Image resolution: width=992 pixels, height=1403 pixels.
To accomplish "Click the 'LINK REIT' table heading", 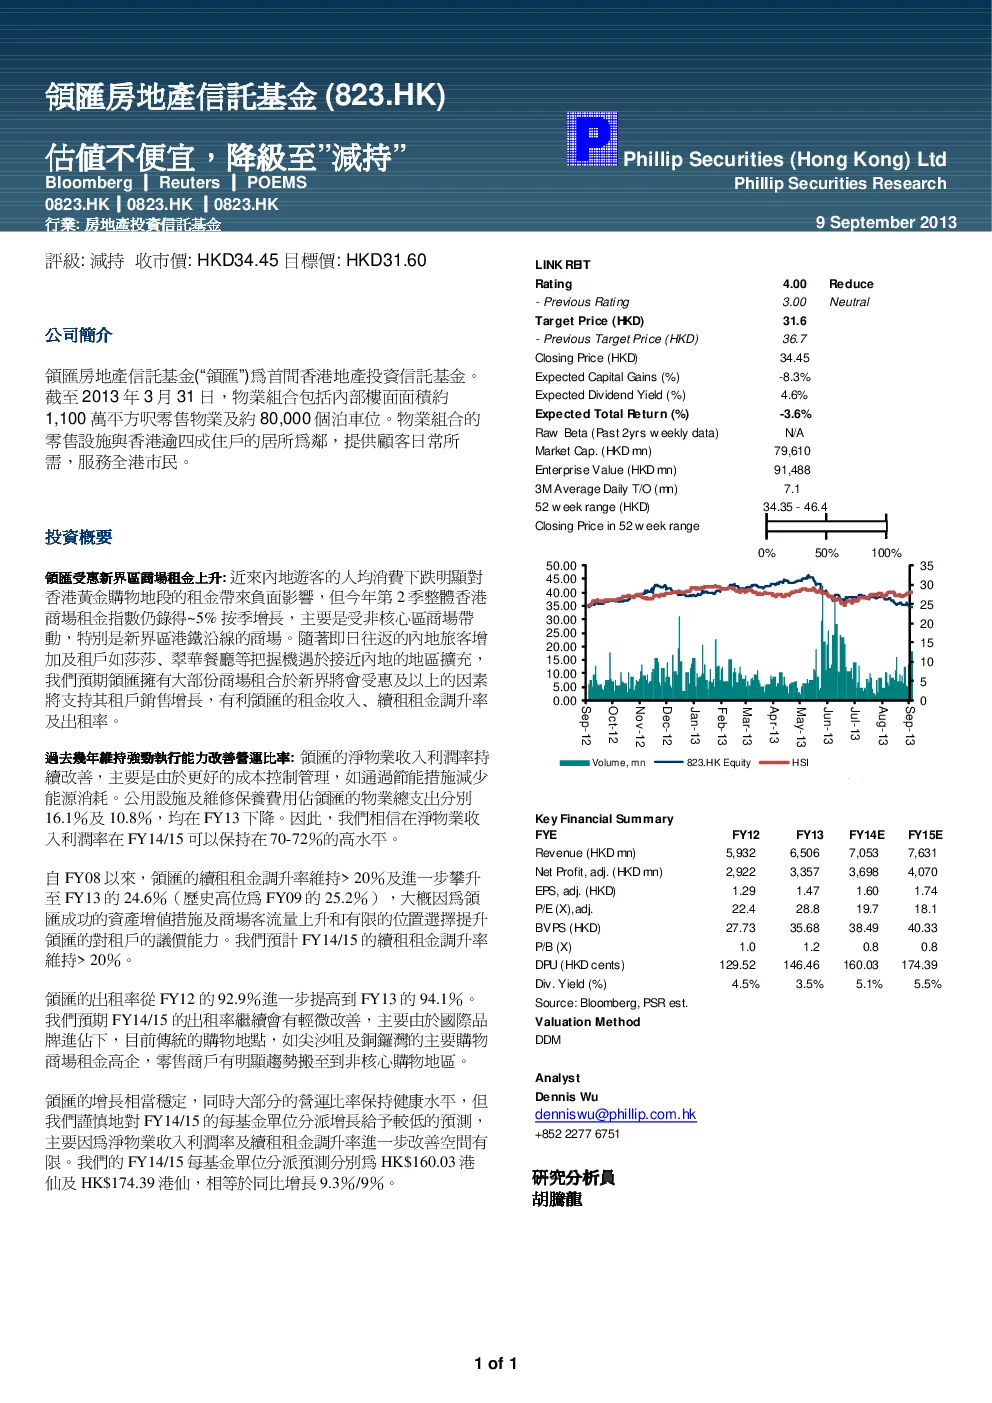I will click(x=562, y=265).
